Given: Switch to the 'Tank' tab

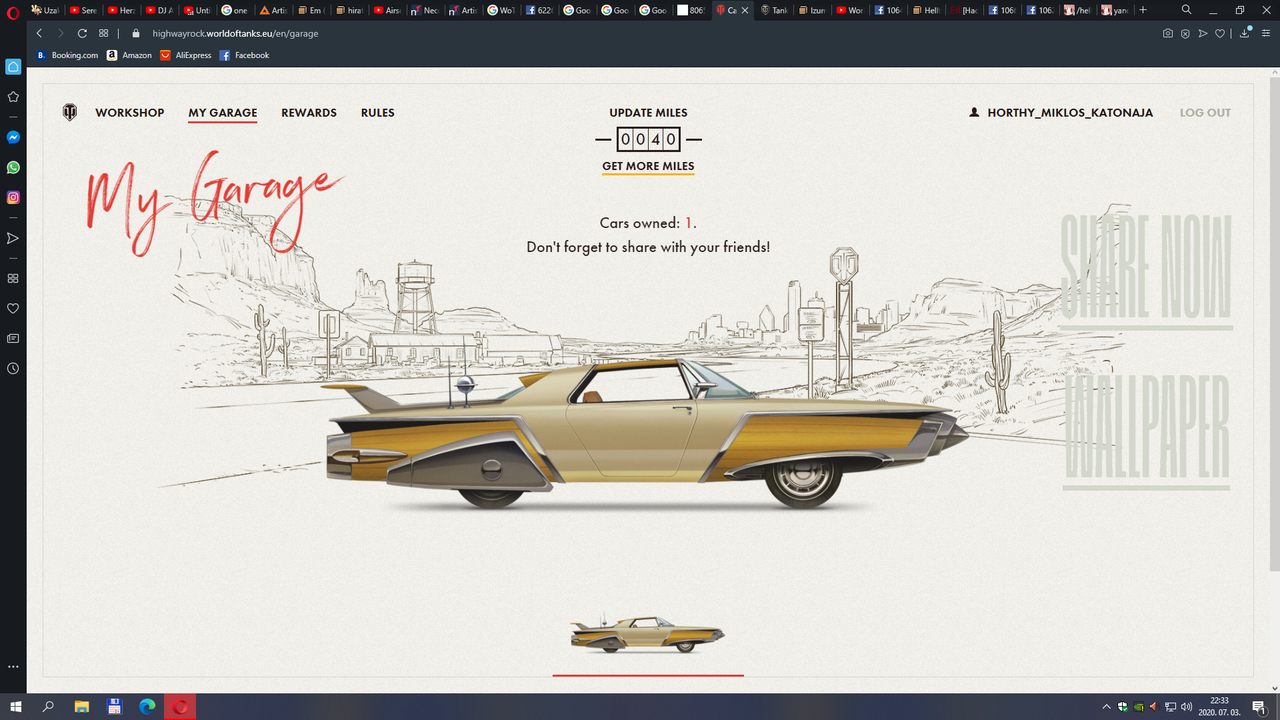Looking at the screenshot, I should point(774,10).
